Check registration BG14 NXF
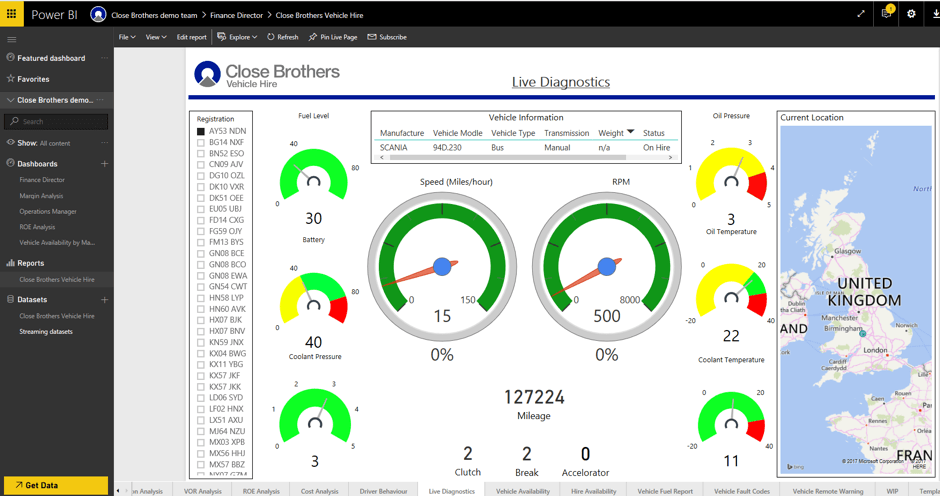The image size is (940, 496). tap(201, 142)
